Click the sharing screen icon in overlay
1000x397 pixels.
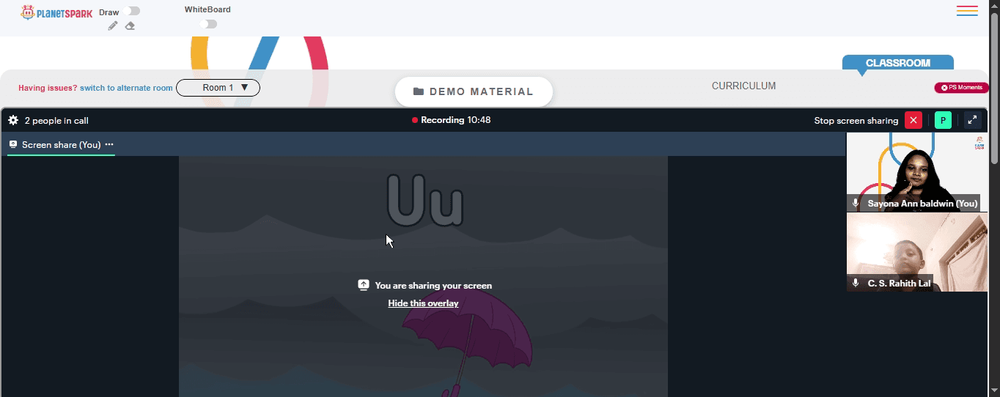point(364,285)
